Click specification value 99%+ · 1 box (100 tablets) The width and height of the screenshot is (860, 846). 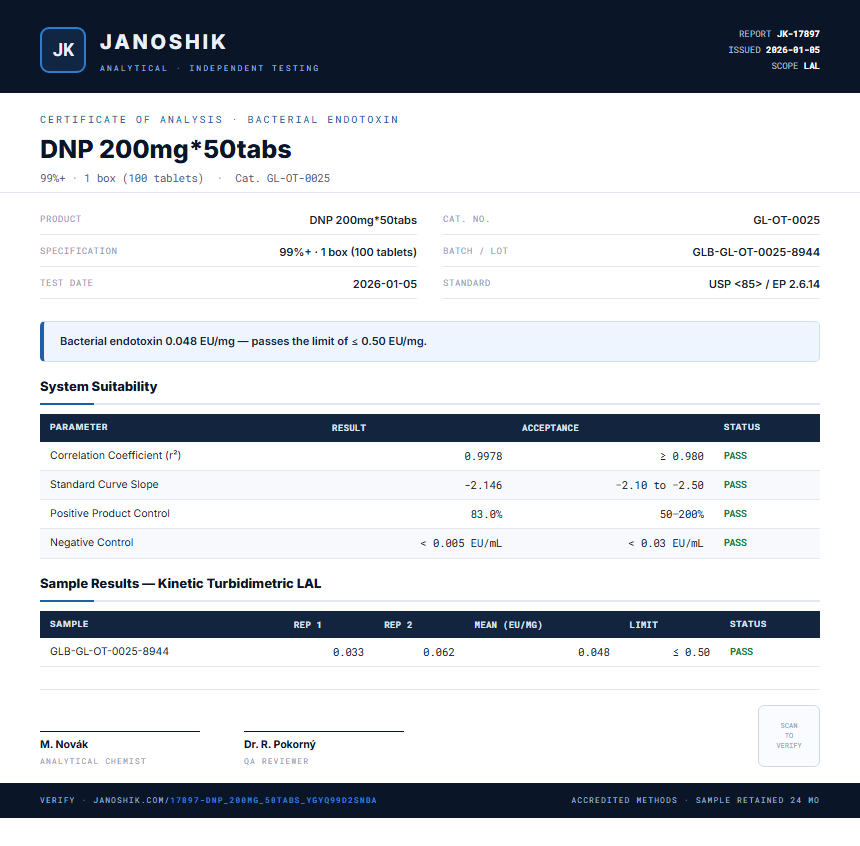[x=348, y=252]
